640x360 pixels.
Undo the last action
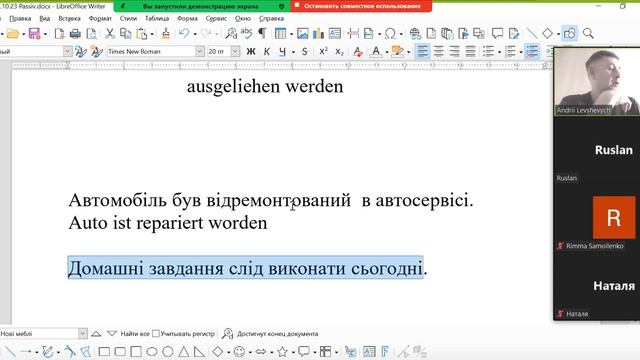click(x=184, y=33)
